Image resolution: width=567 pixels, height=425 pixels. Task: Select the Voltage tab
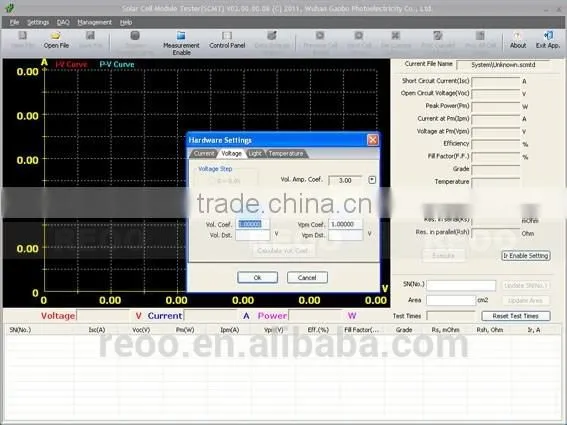click(231, 153)
